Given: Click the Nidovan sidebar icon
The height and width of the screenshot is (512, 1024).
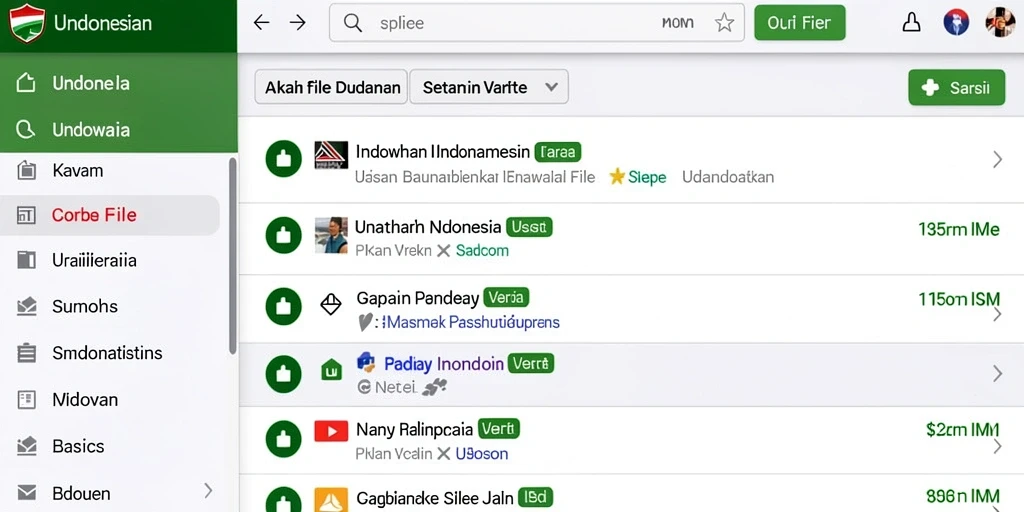Looking at the screenshot, I should point(26,400).
